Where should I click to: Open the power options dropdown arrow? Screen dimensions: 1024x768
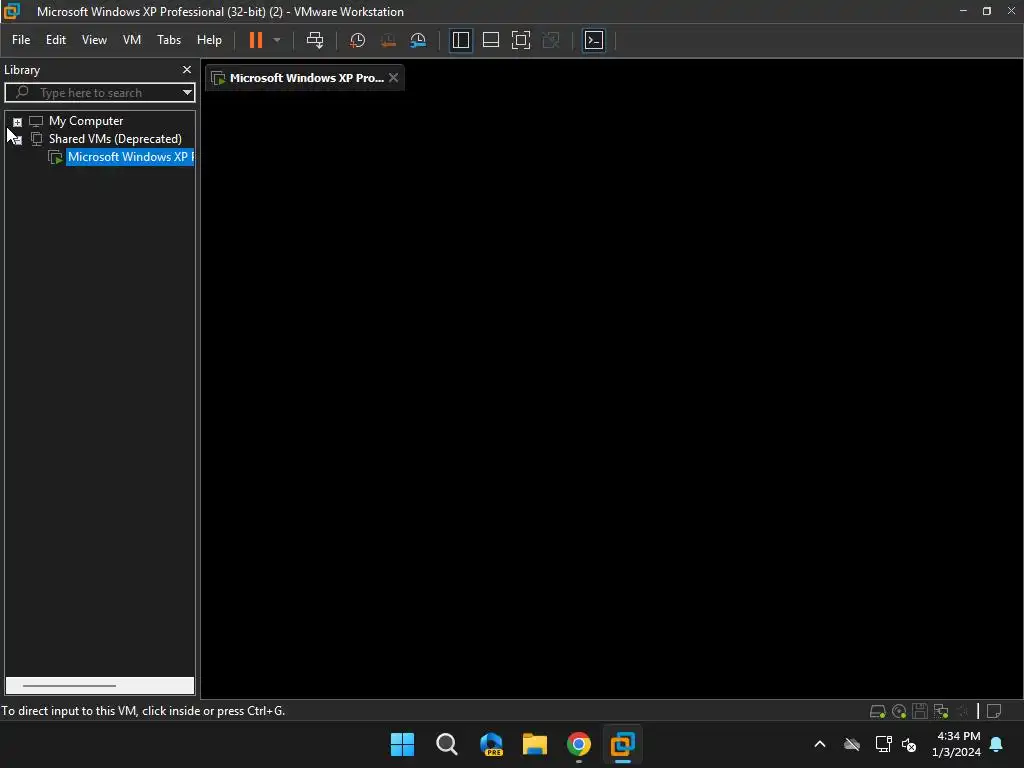pos(277,40)
